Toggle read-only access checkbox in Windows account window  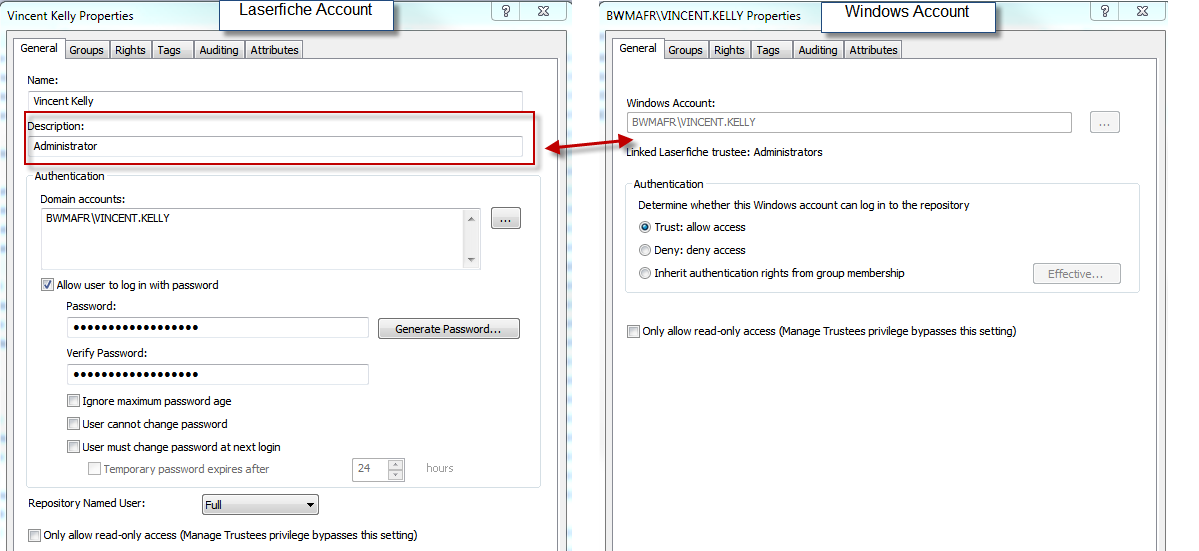click(633, 332)
